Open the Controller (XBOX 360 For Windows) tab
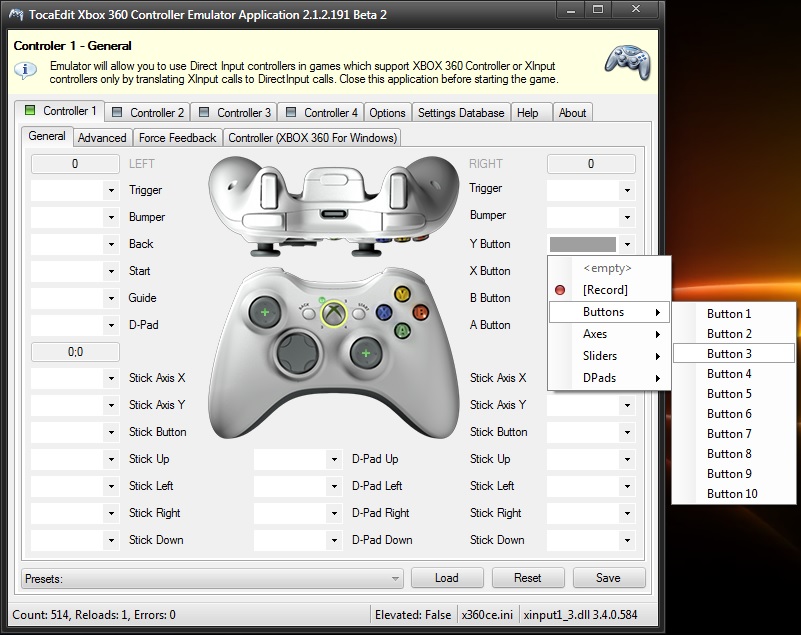The width and height of the screenshot is (801, 635). click(312, 138)
